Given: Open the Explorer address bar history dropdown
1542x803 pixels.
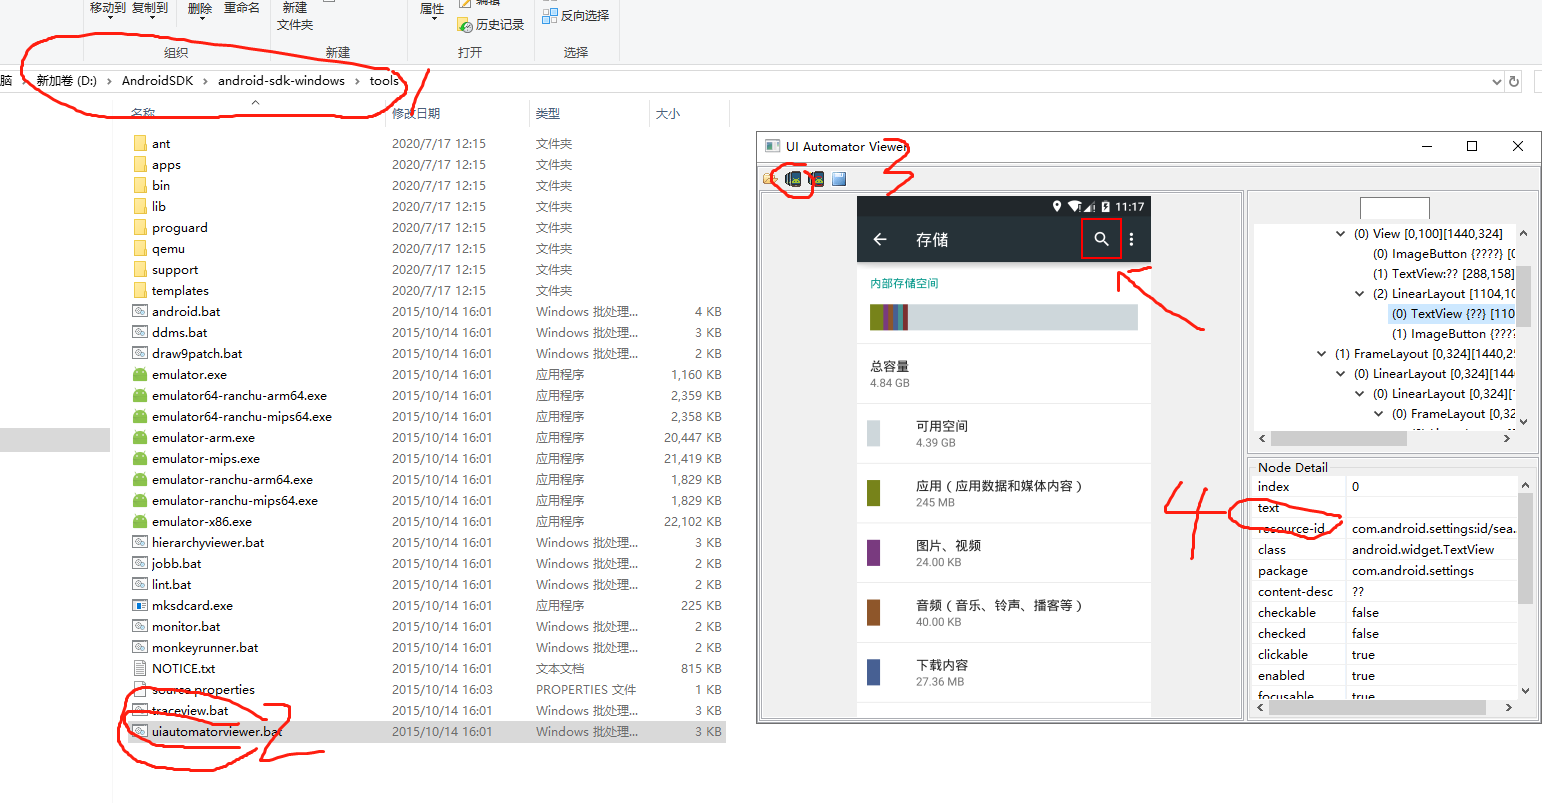Looking at the screenshot, I should [1496, 81].
